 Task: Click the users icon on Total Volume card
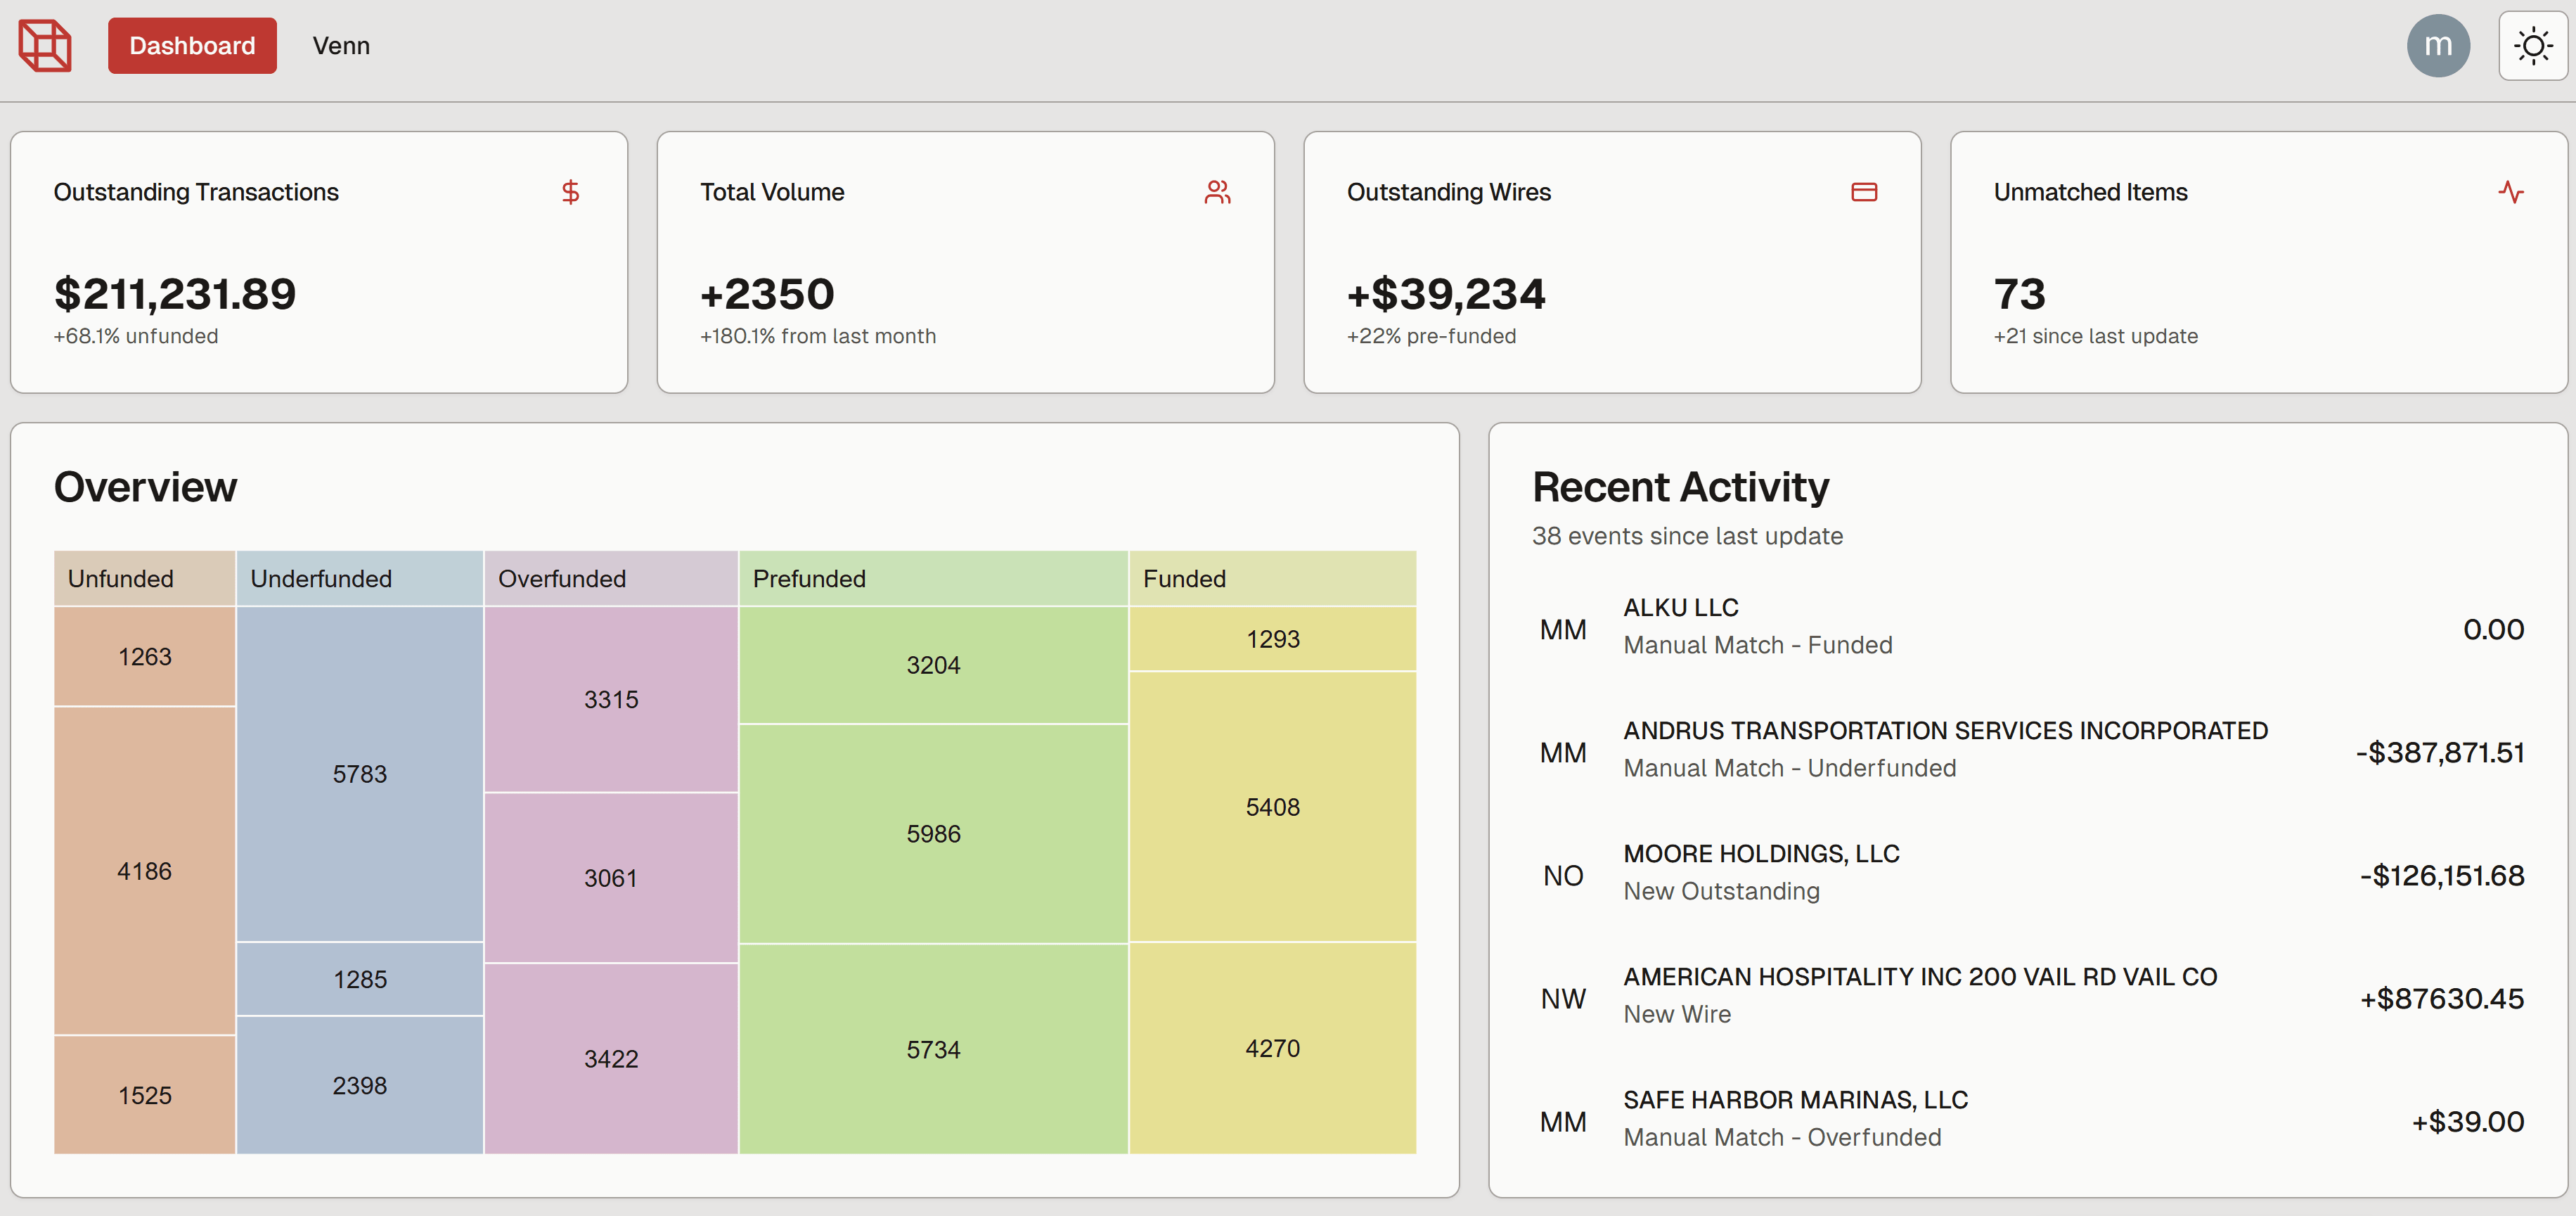click(1217, 192)
